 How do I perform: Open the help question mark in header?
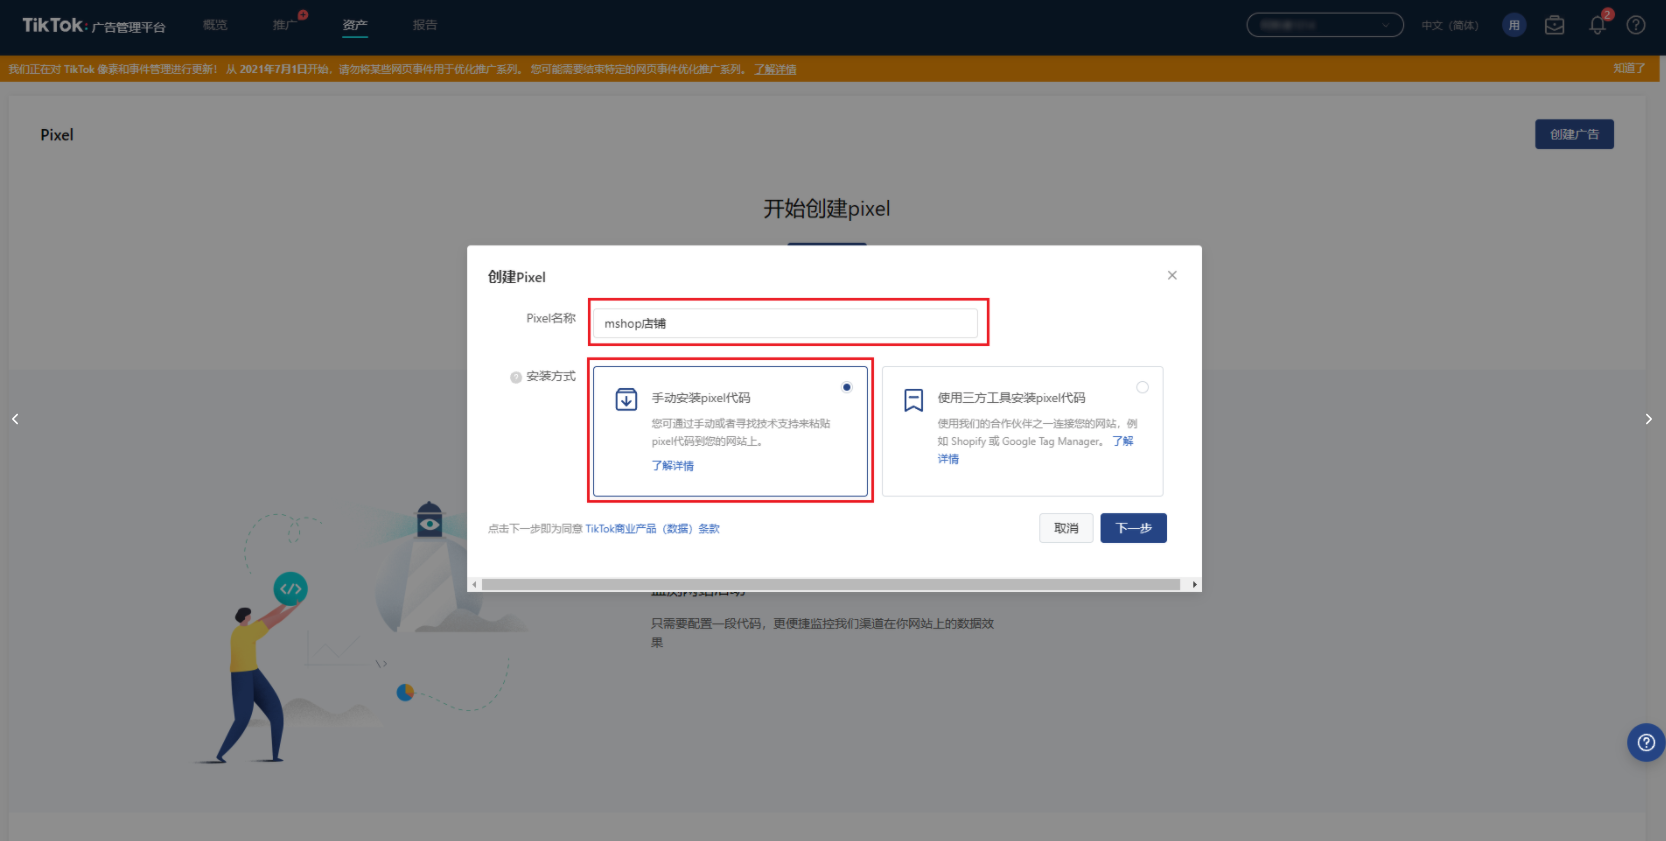tap(1636, 26)
